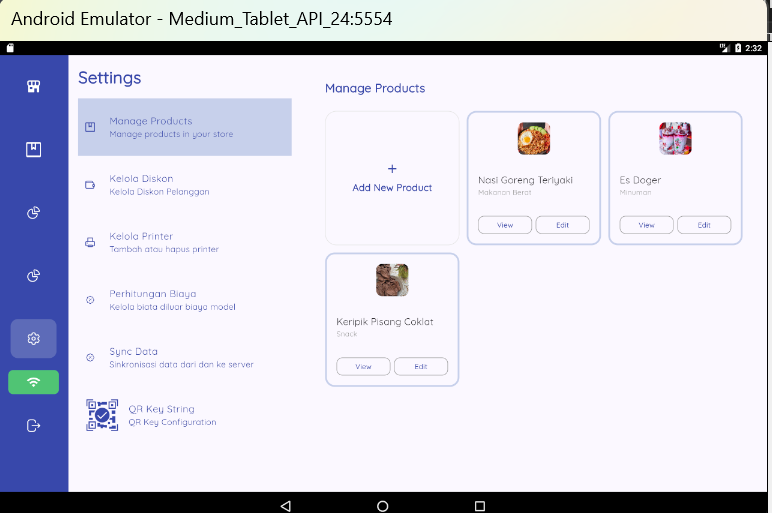
Task: Open the Manage Products settings item
Action: (x=185, y=127)
